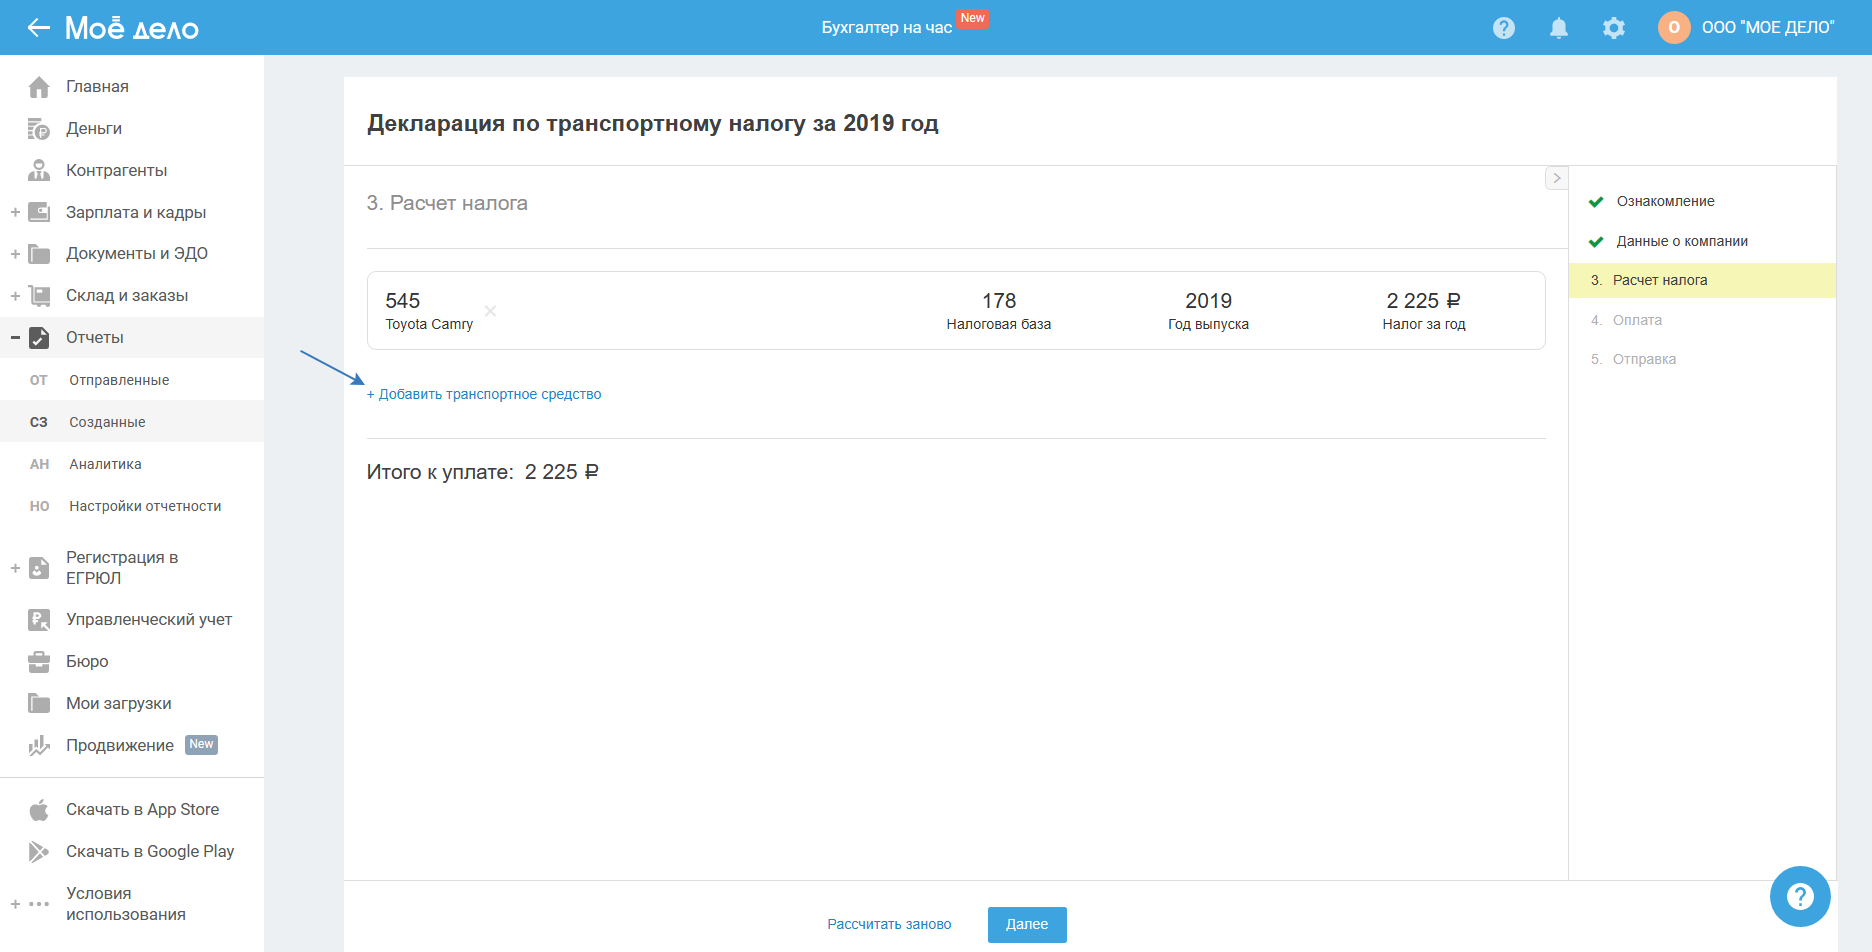
Task: Click the Google Play icon
Action: click(x=39, y=852)
